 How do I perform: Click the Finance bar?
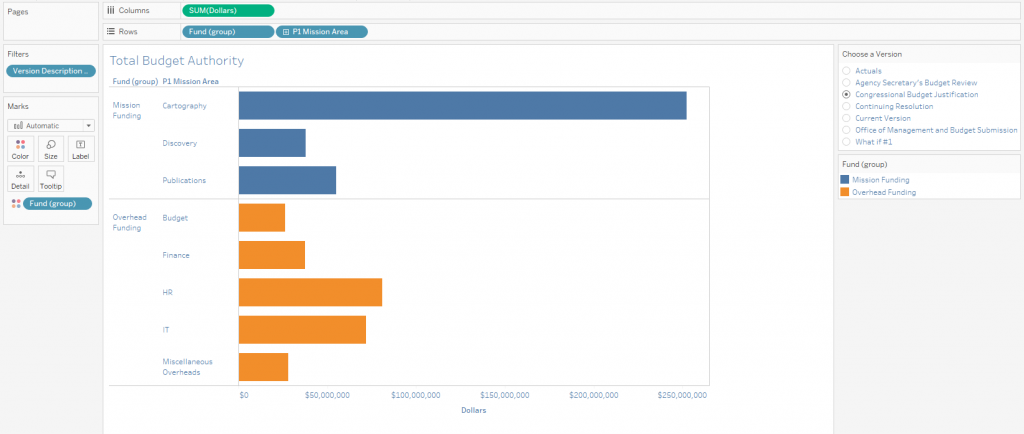272,255
